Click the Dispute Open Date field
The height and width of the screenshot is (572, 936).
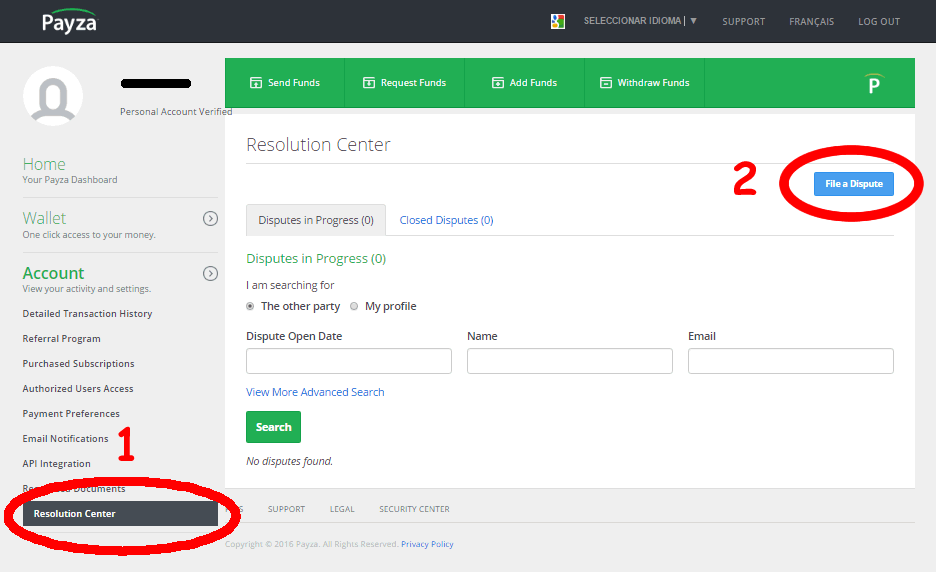(349, 361)
